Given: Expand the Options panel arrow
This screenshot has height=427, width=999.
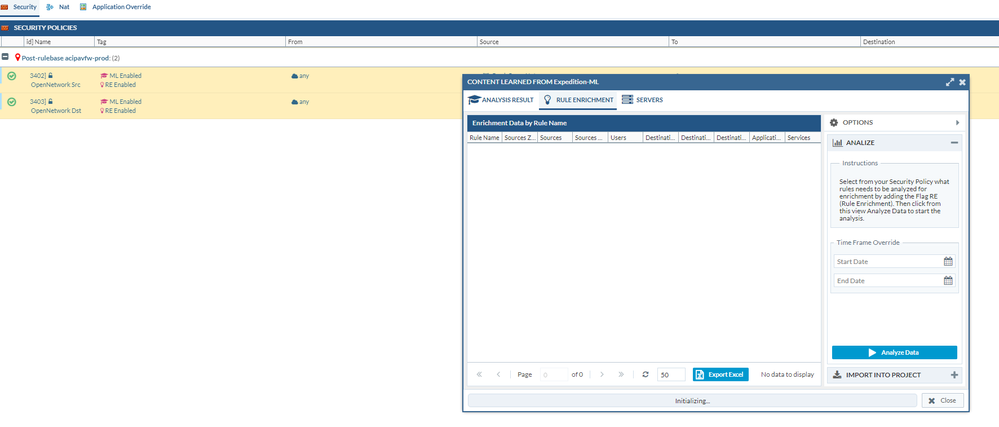Looking at the screenshot, I should pyautogui.click(x=957, y=122).
